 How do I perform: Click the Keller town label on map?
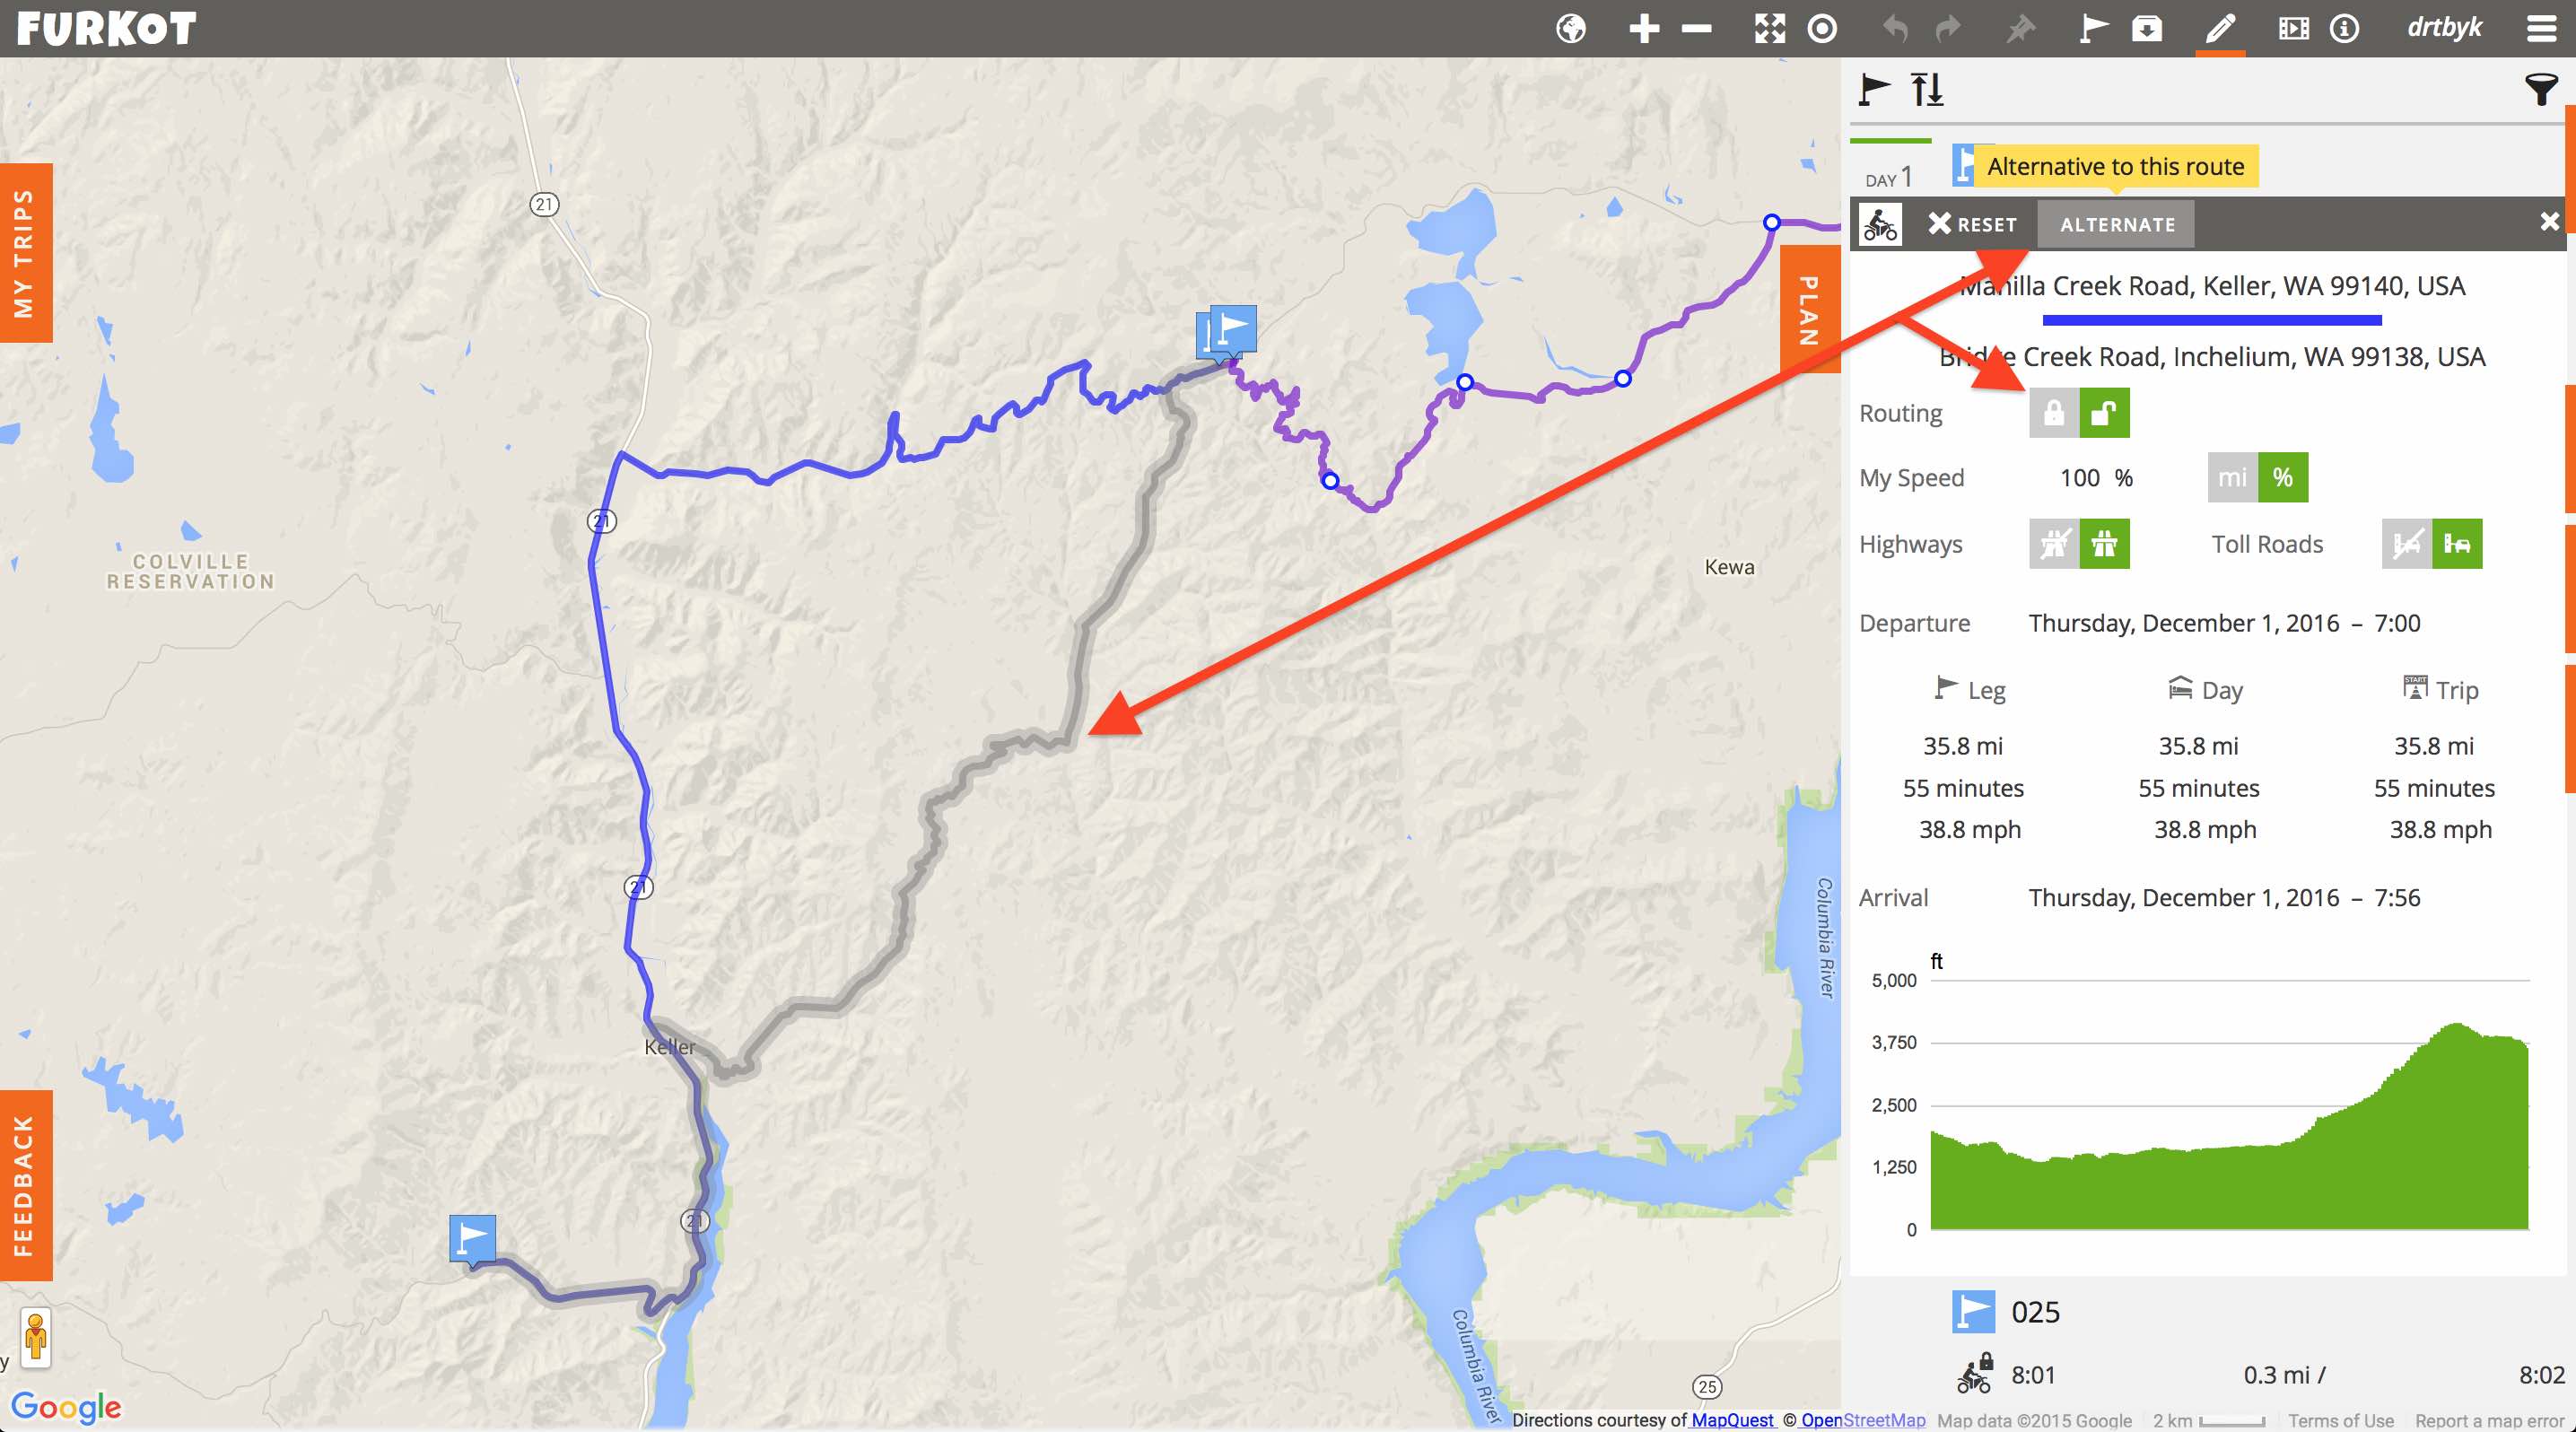[x=669, y=1047]
